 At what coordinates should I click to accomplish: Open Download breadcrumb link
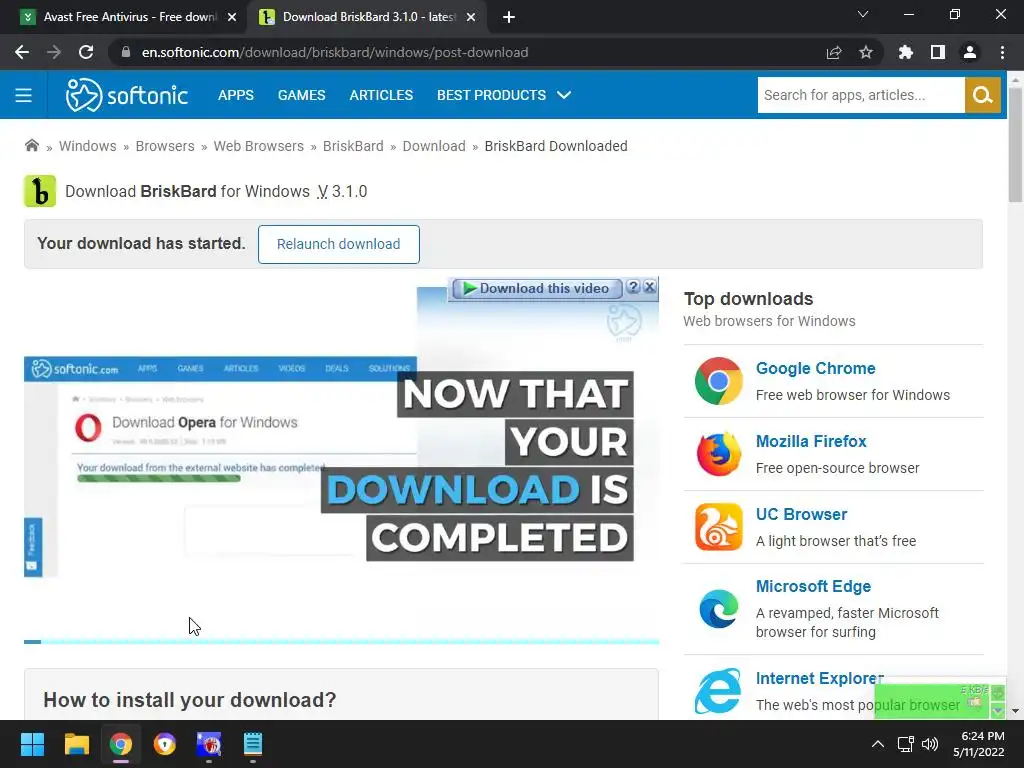tap(434, 146)
